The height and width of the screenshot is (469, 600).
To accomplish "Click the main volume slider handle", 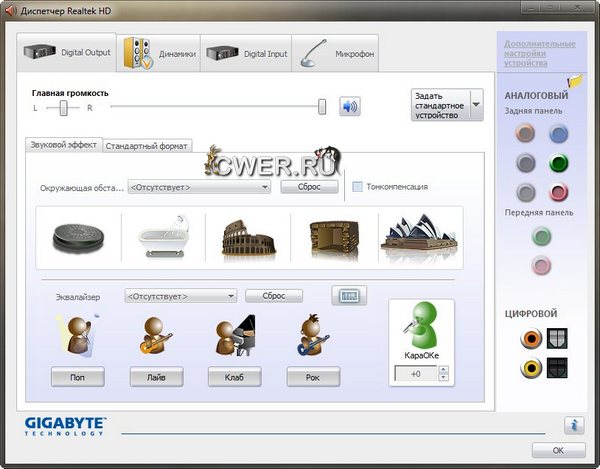I will 322,107.
